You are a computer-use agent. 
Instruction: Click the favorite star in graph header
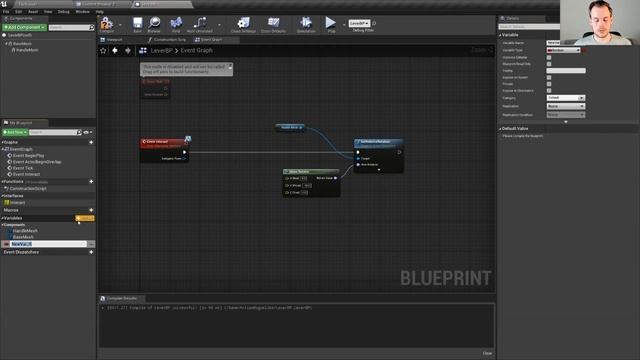coord(103,51)
